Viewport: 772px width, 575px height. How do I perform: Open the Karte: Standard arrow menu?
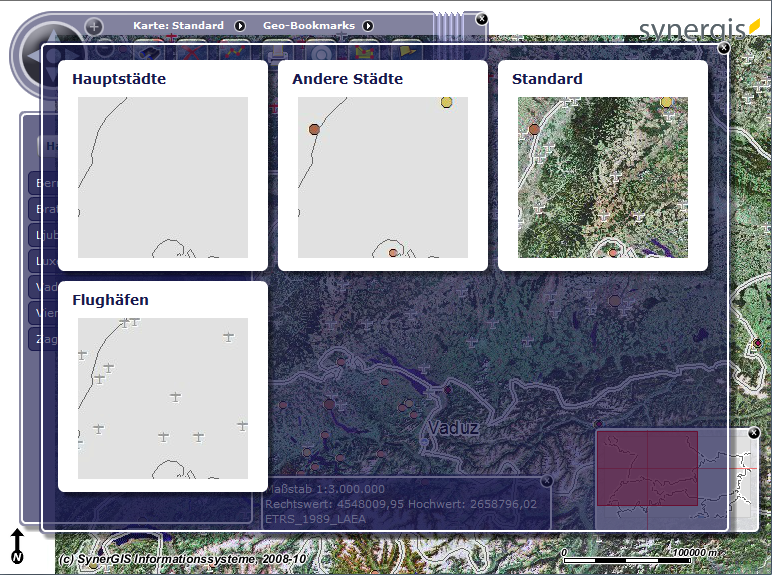point(240,26)
